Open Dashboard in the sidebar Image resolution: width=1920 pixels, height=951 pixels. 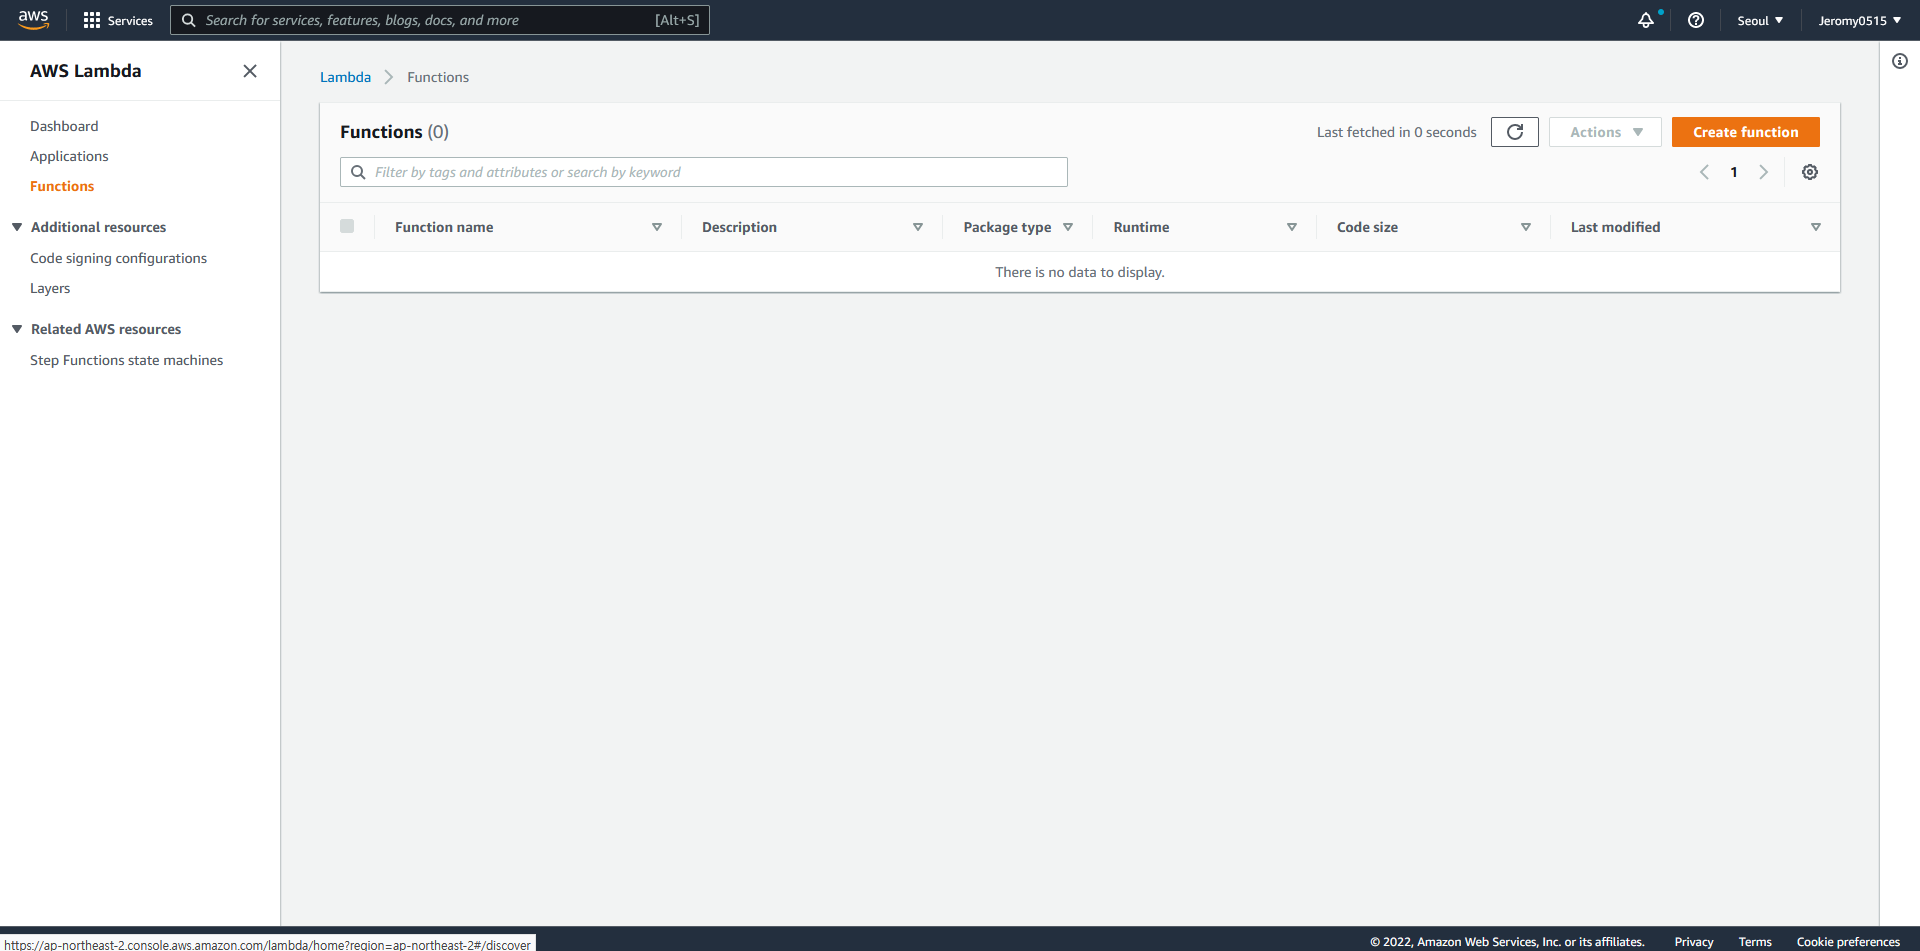tap(64, 126)
